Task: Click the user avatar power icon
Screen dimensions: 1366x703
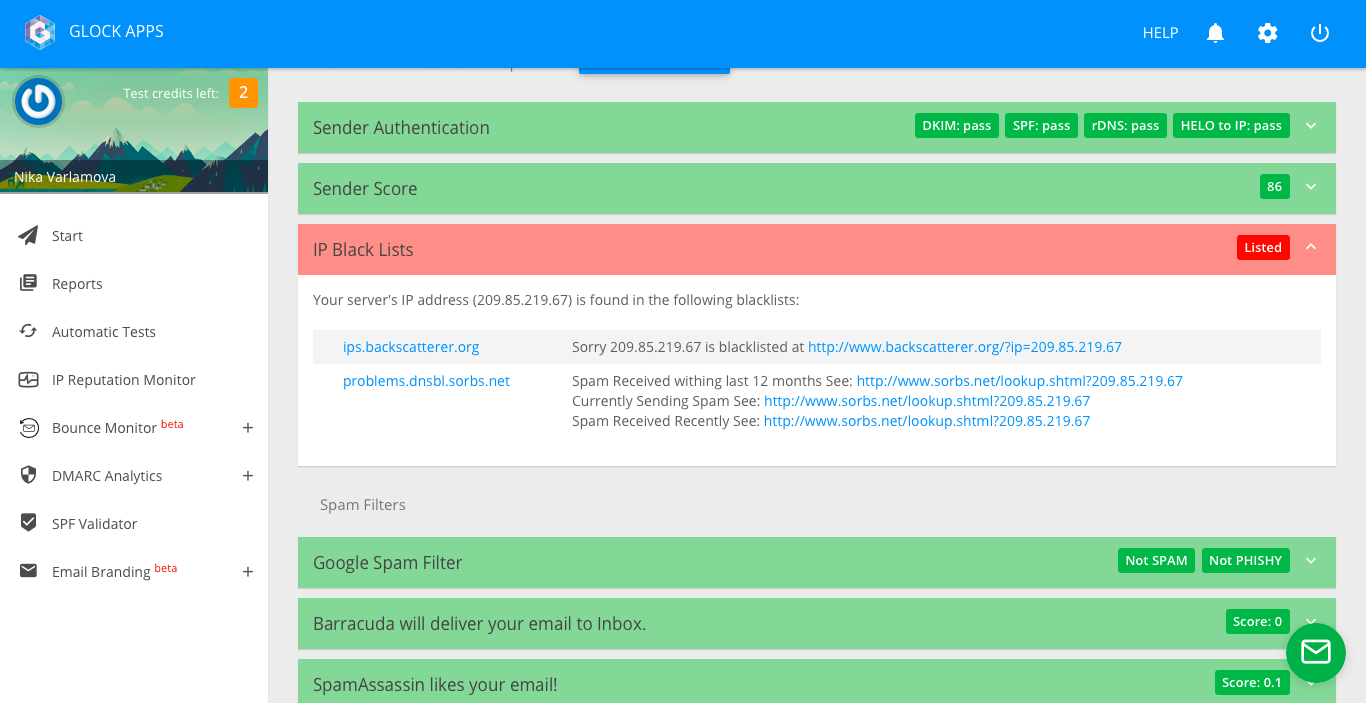Action: (39, 101)
